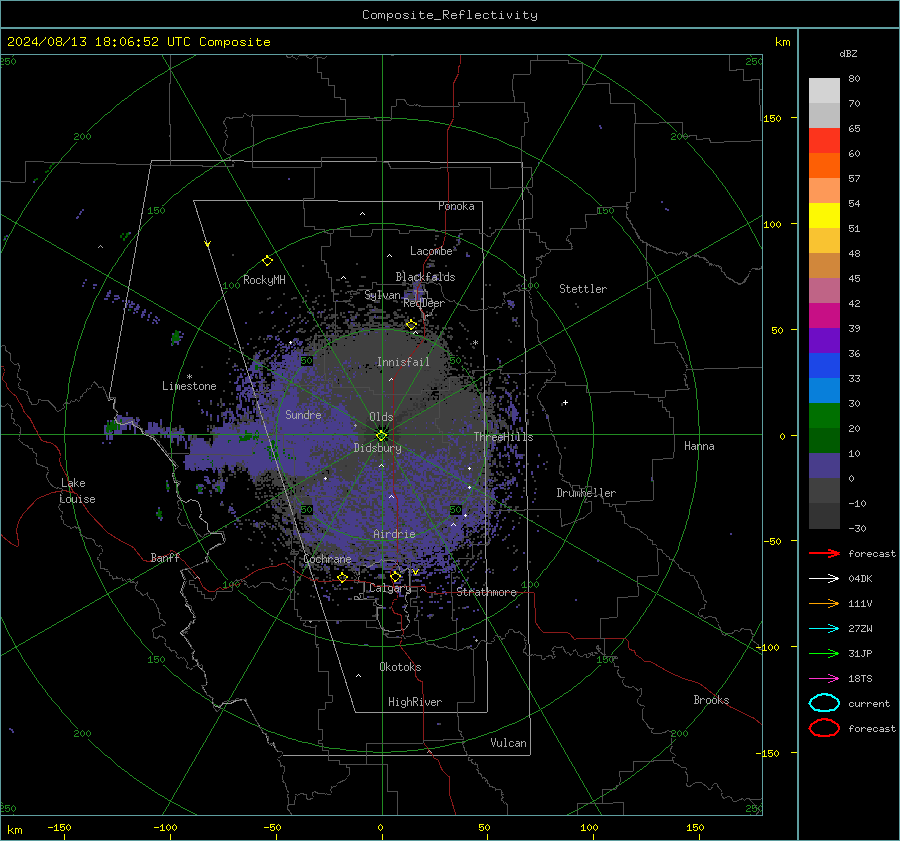This screenshot has height=841, width=900.
Task: Click the Limestone label
Action: click(x=189, y=386)
